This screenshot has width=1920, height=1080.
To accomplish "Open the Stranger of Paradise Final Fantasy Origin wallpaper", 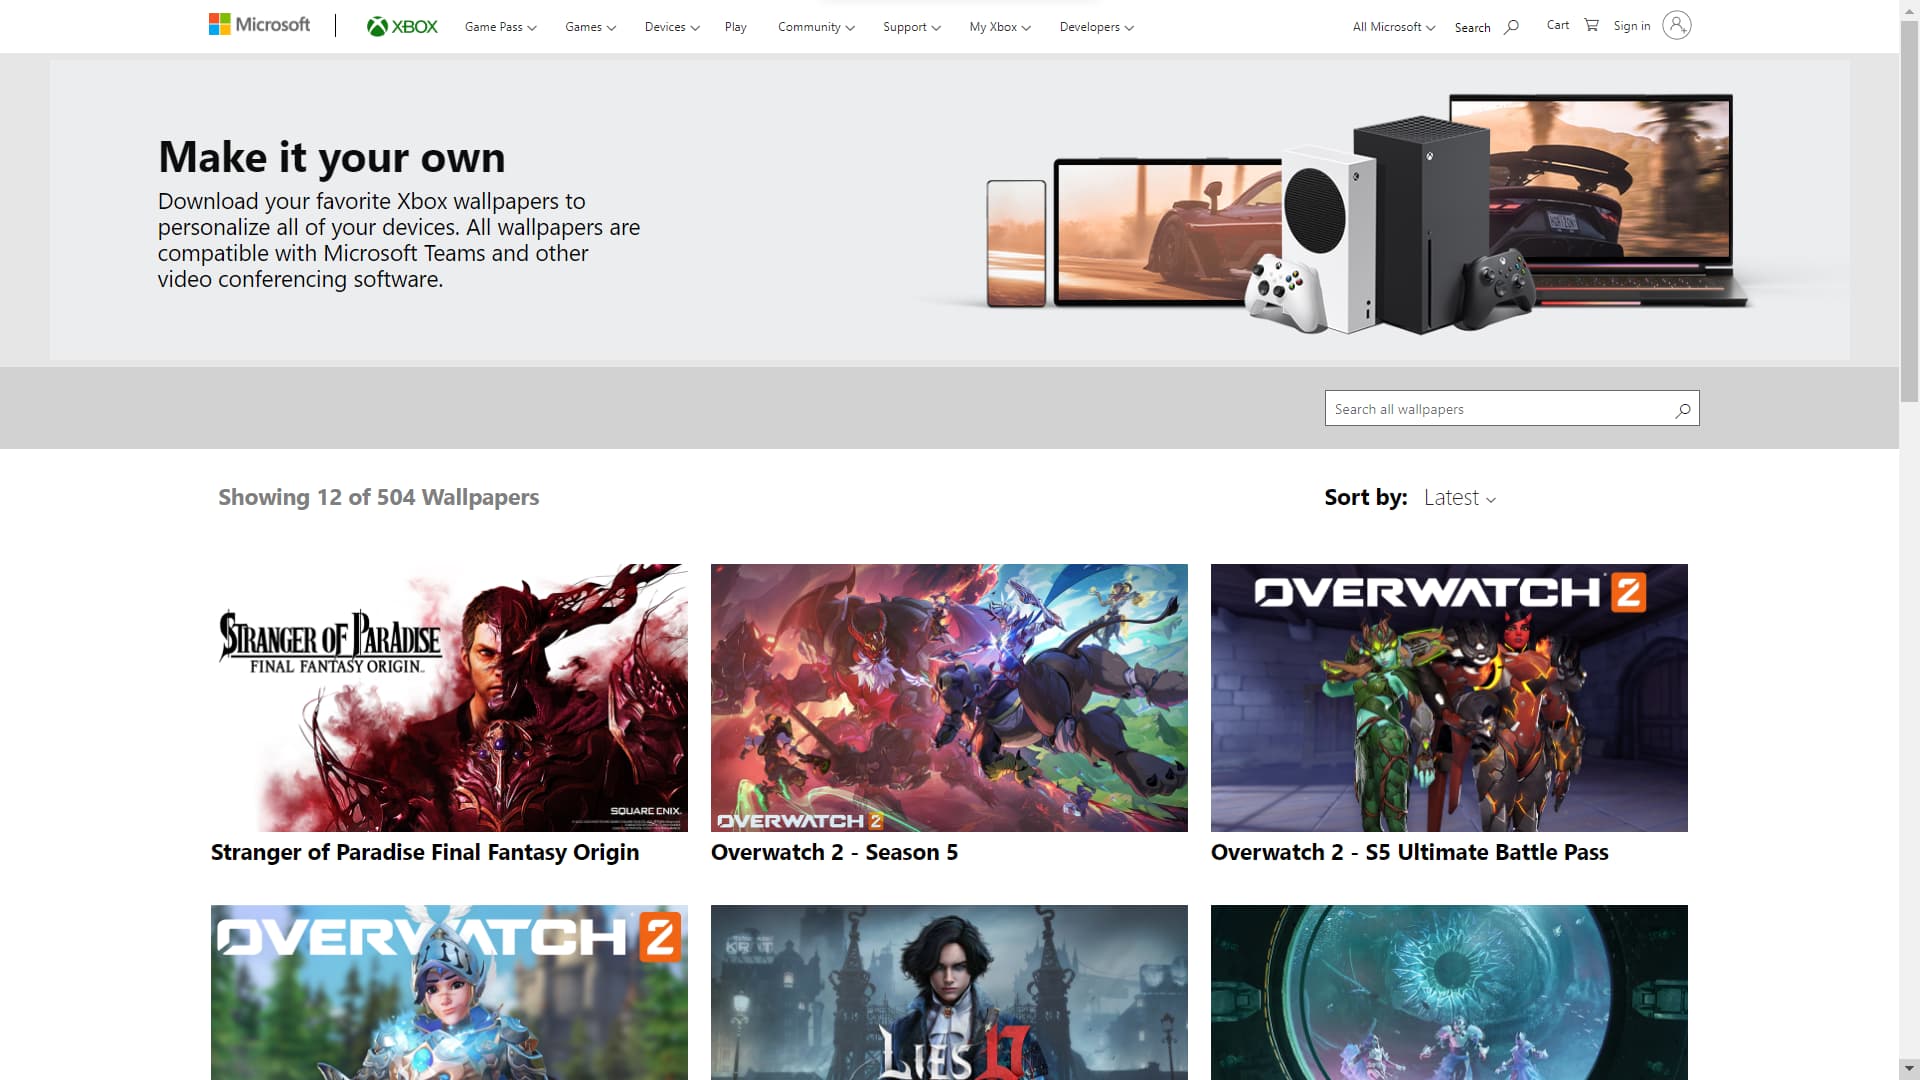I will point(448,698).
